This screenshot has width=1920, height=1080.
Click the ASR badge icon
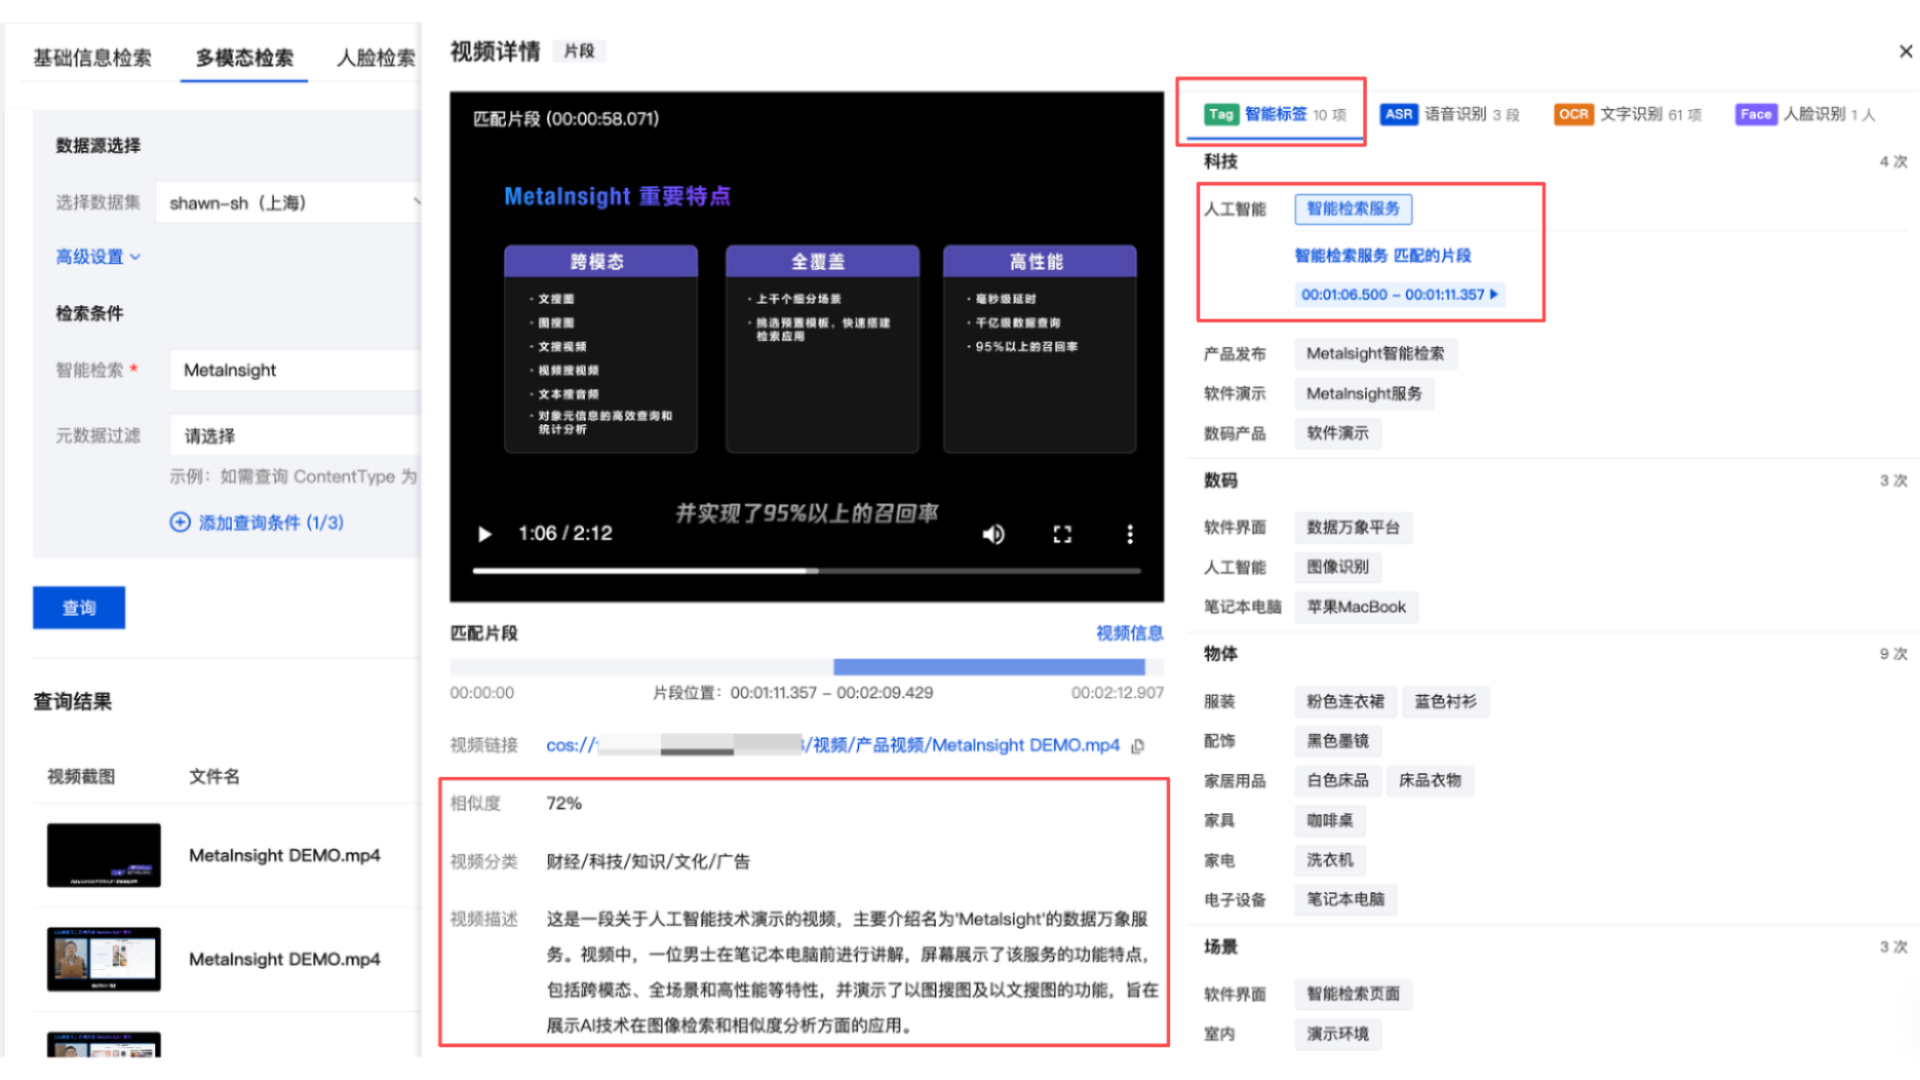point(1398,114)
